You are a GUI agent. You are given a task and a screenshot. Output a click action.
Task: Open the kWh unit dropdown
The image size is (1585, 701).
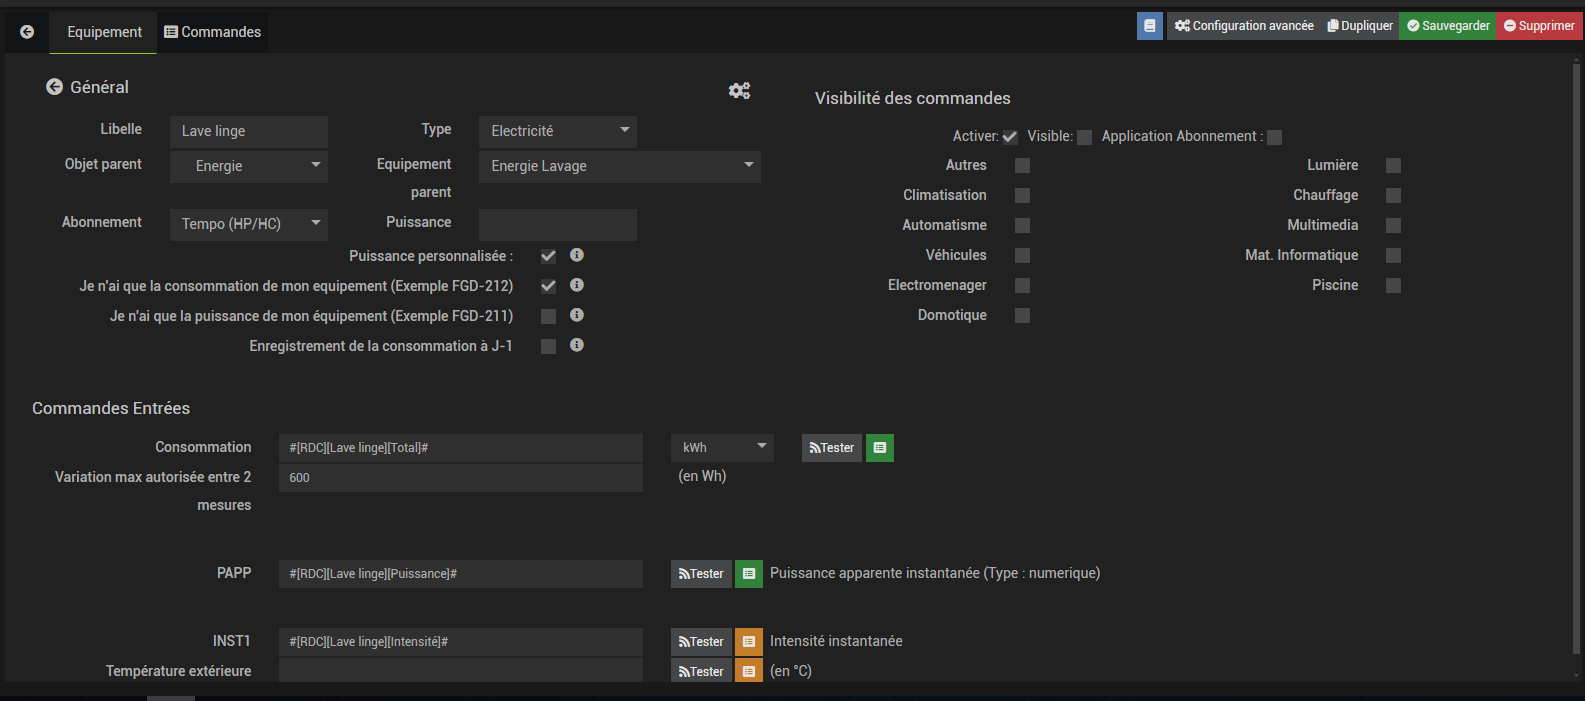pos(723,447)
